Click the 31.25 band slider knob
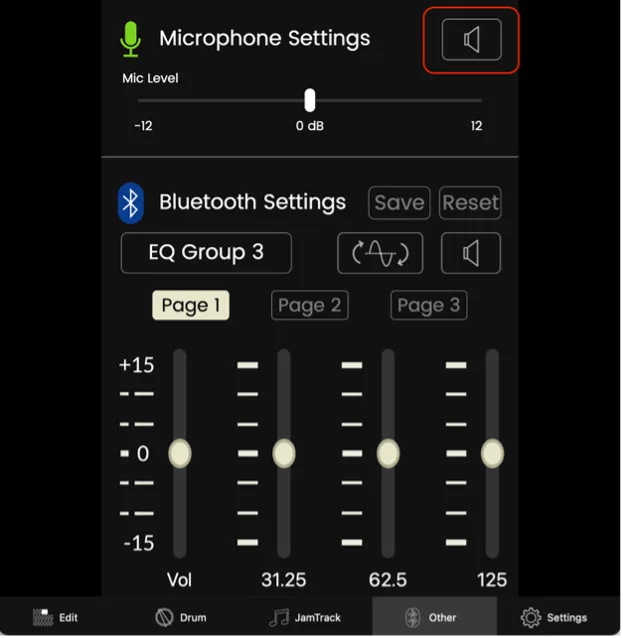 pos(284,454)
